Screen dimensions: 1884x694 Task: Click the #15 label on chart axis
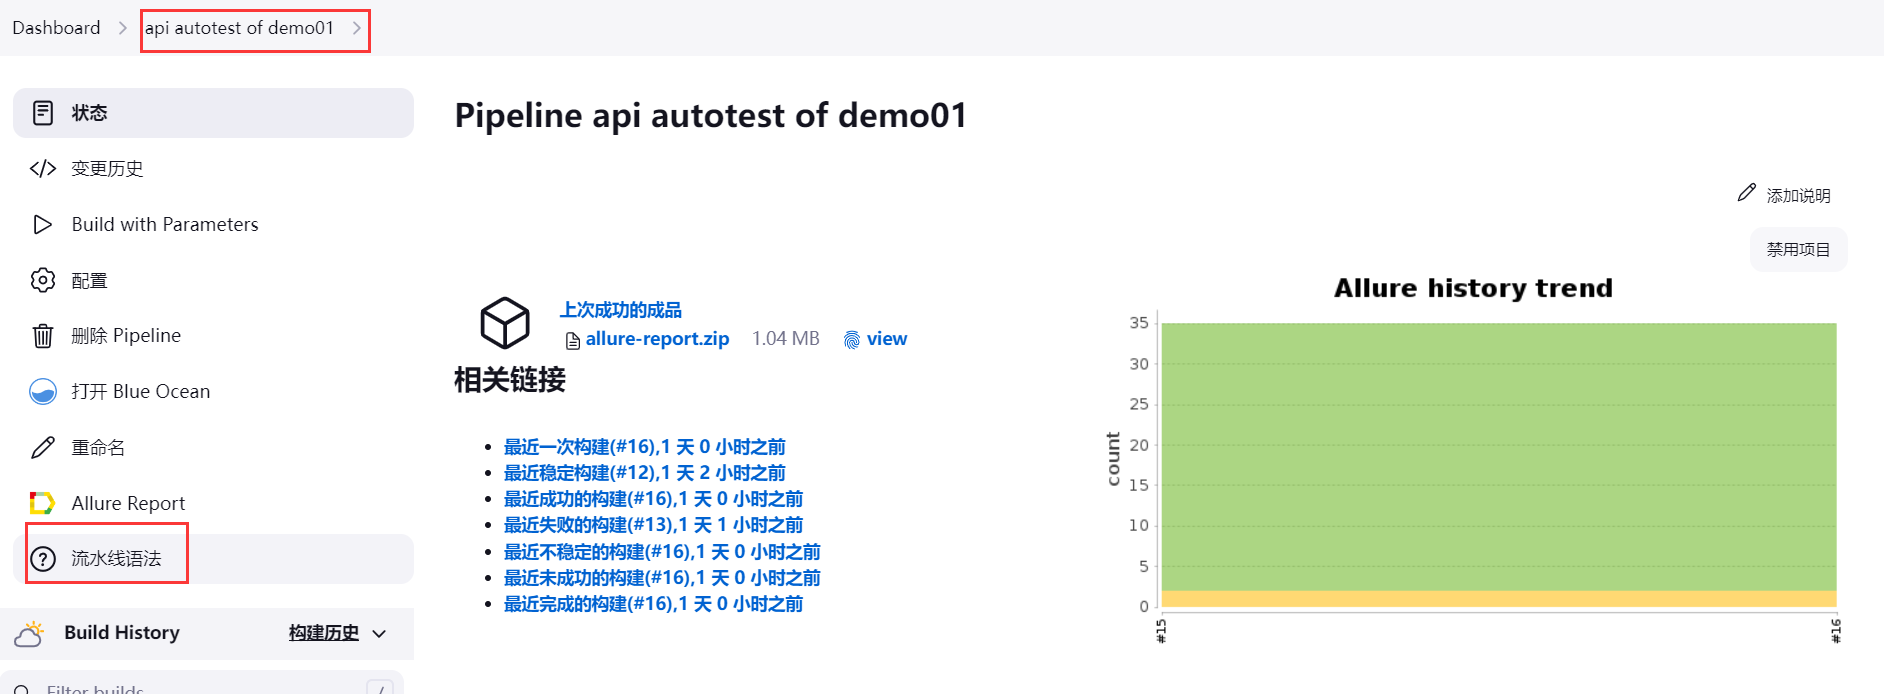click(x=1161, y=631)
